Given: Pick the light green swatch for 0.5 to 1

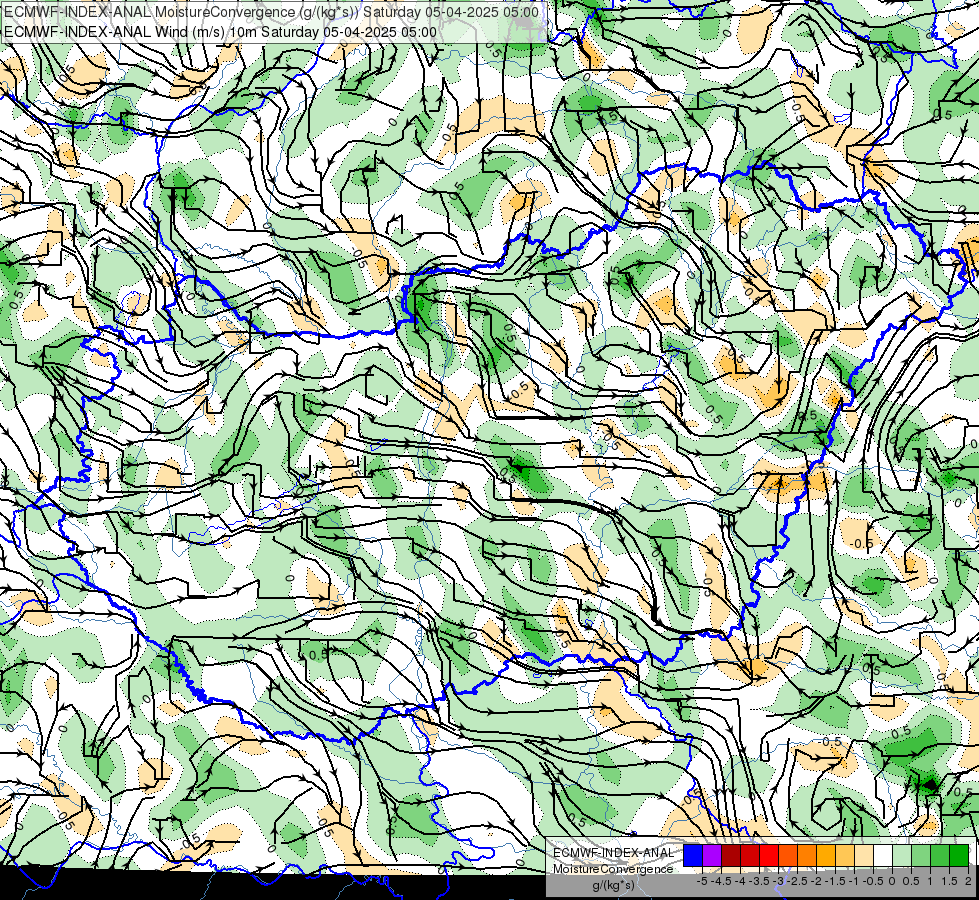Looking at the screenshot, I should (x=921, y=856).
